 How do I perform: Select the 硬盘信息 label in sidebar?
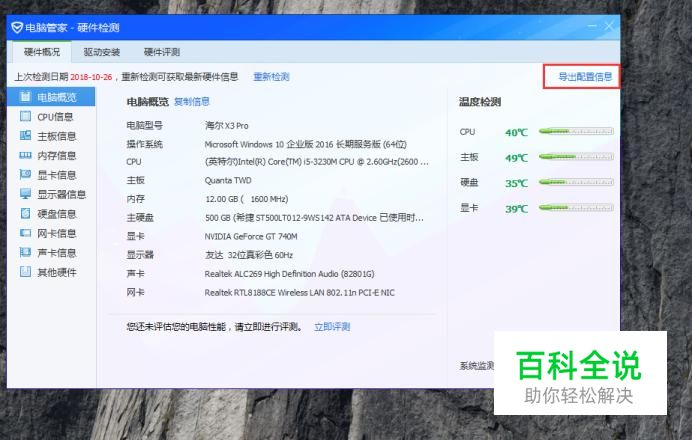[56, 214]
